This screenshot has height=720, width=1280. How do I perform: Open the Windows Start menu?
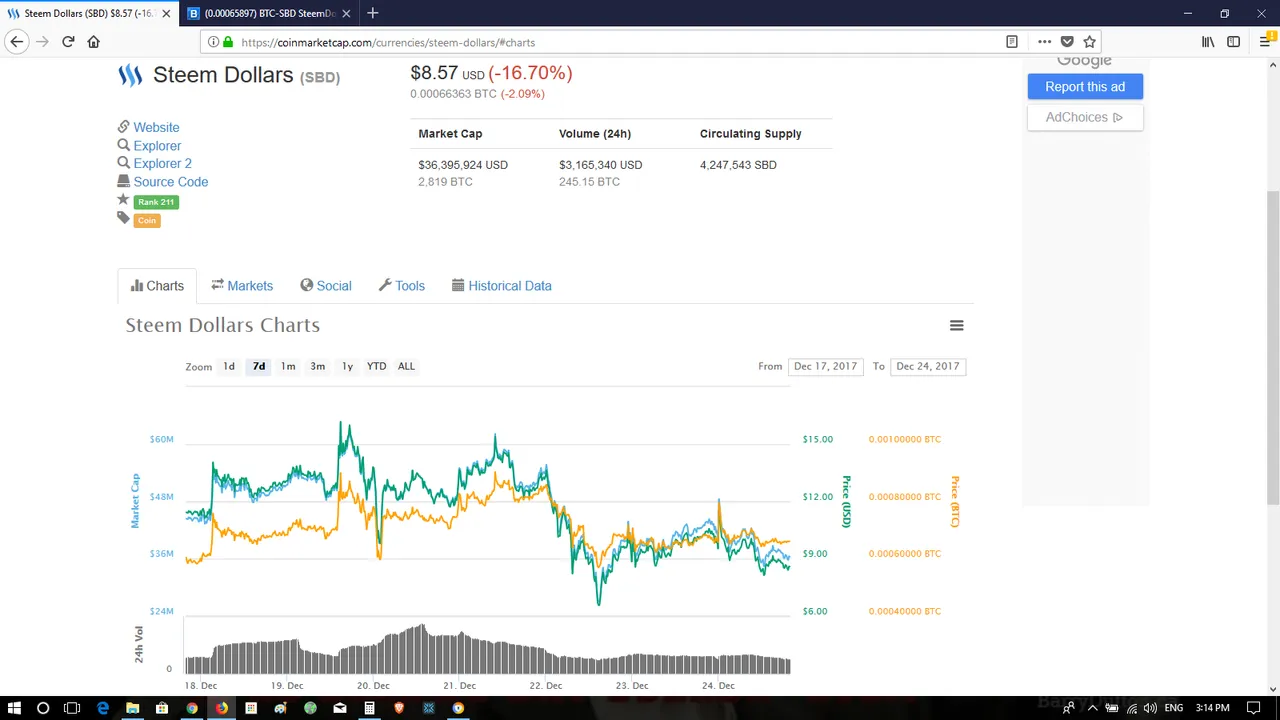pos(14,708)
